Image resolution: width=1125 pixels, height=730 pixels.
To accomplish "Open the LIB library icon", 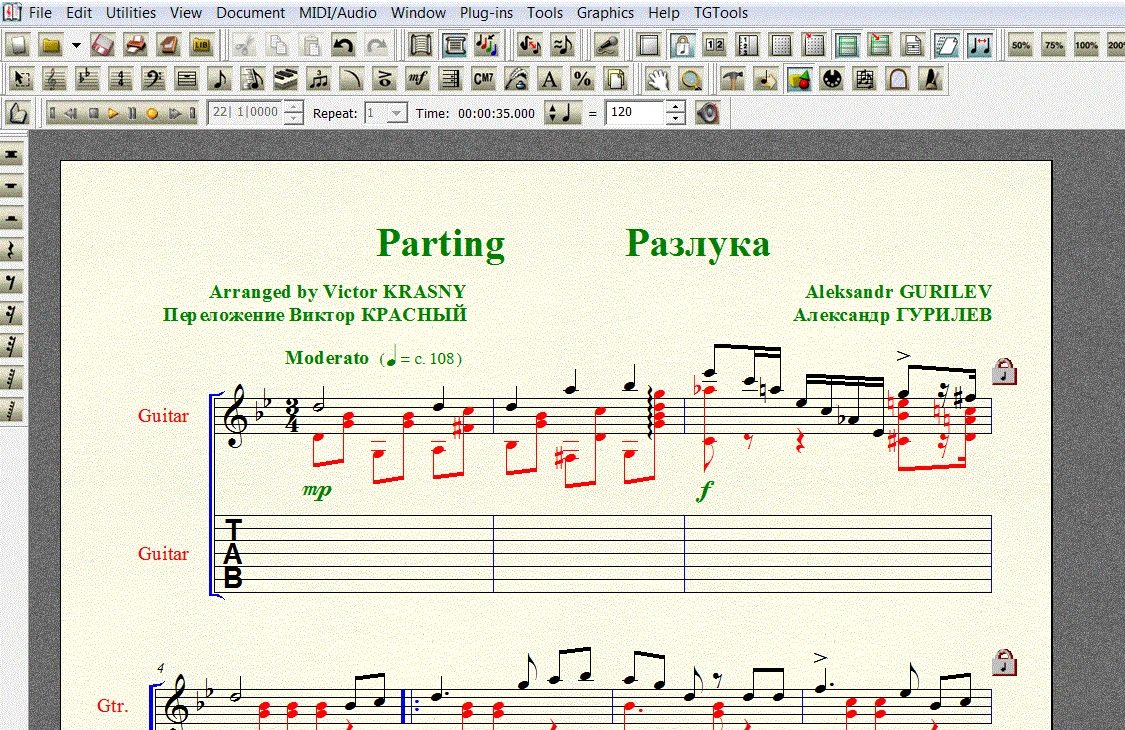I will pos(202,46).
